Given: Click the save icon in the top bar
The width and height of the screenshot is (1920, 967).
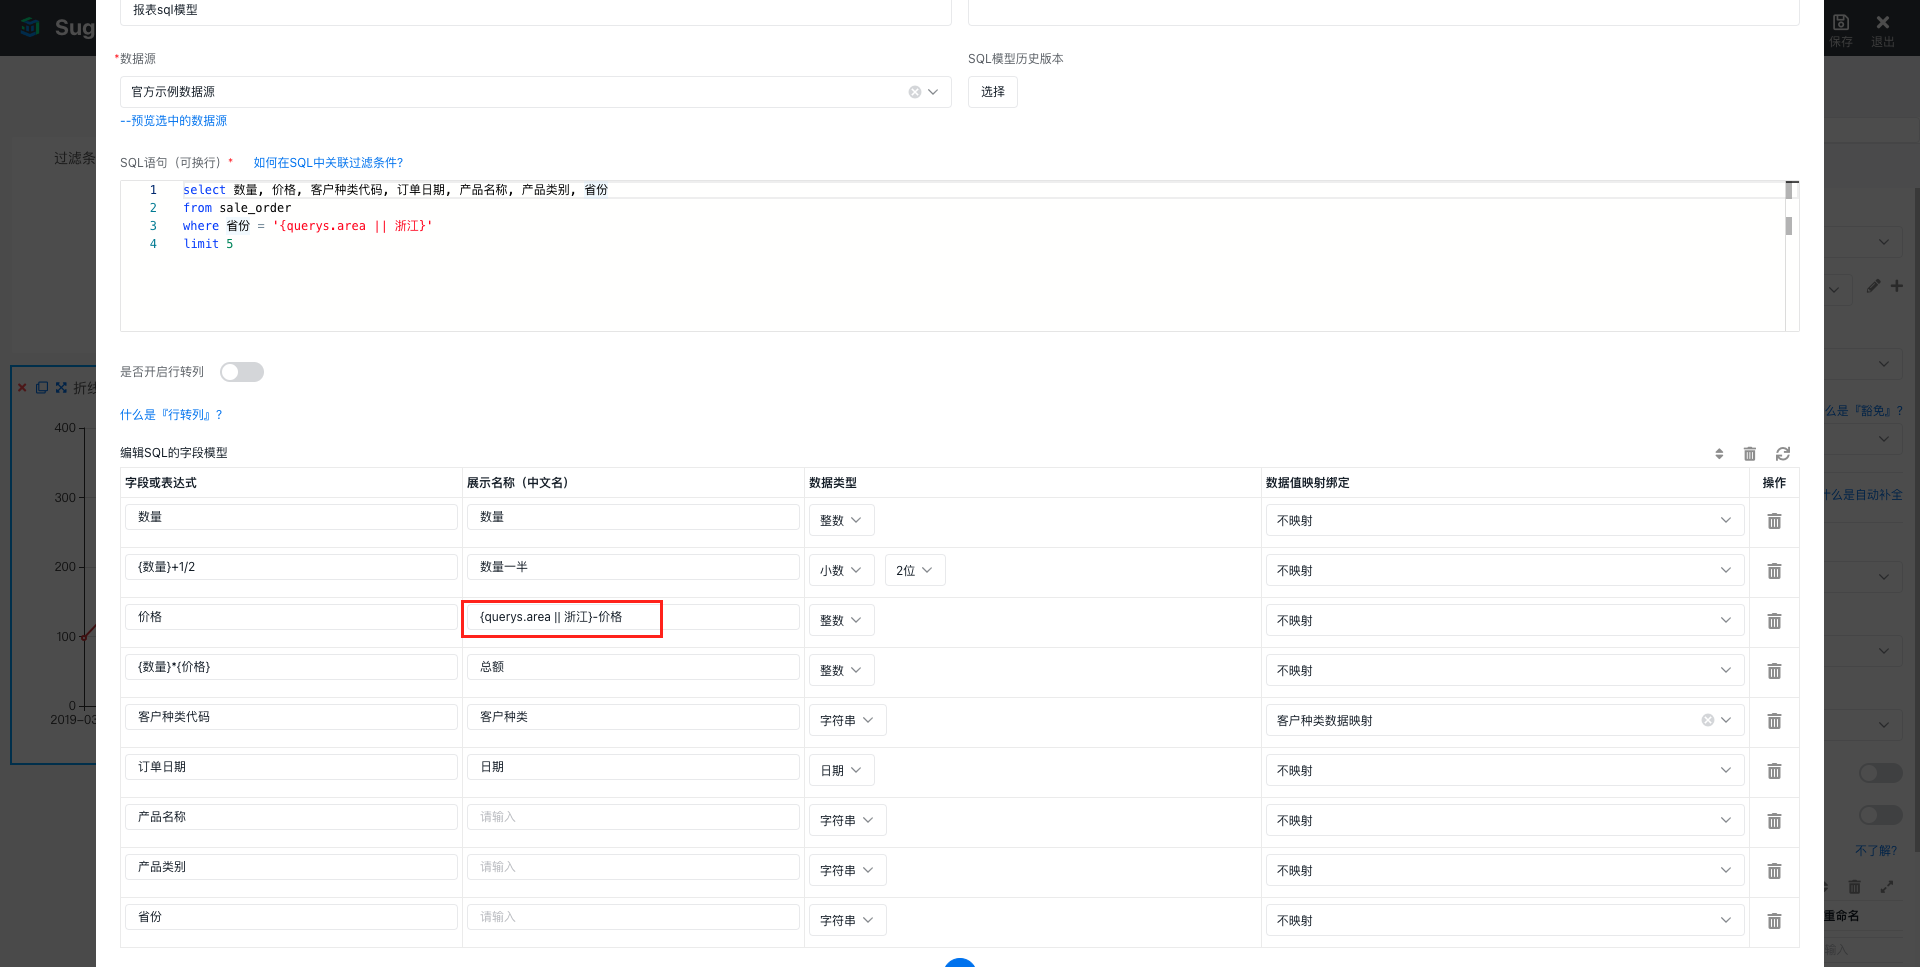Looking at the screenshot, I should 1841,22.
